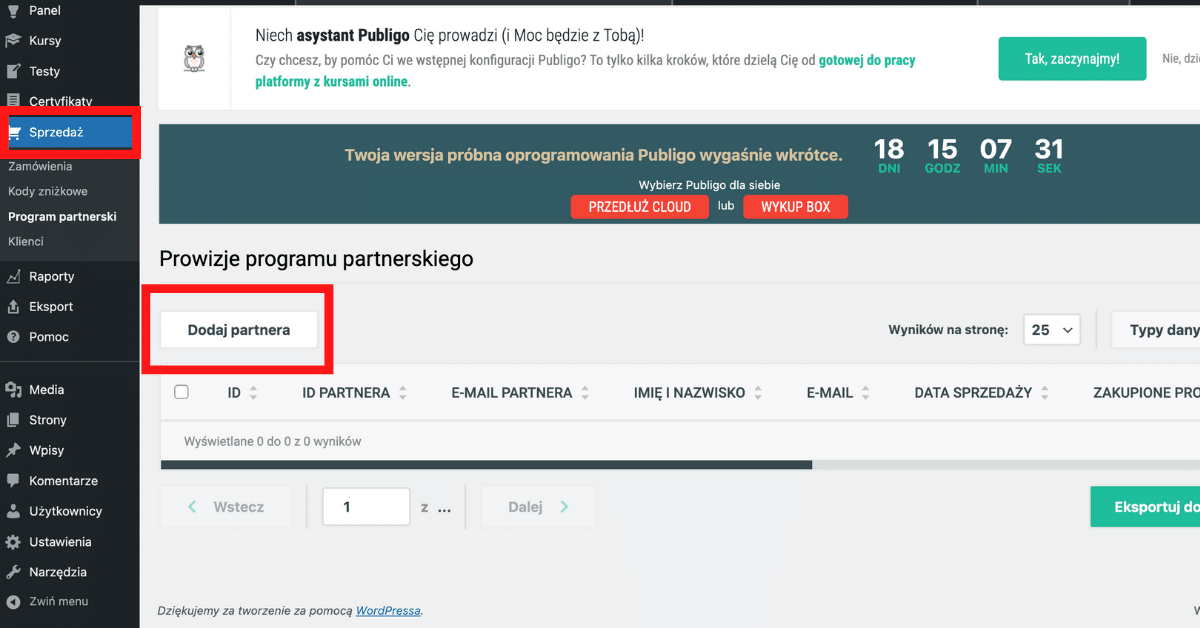Image resolution: width=1200 pixels, height=628 pixels.
Task: Click the Strony pages icon
Action: [x=13, y=420]
